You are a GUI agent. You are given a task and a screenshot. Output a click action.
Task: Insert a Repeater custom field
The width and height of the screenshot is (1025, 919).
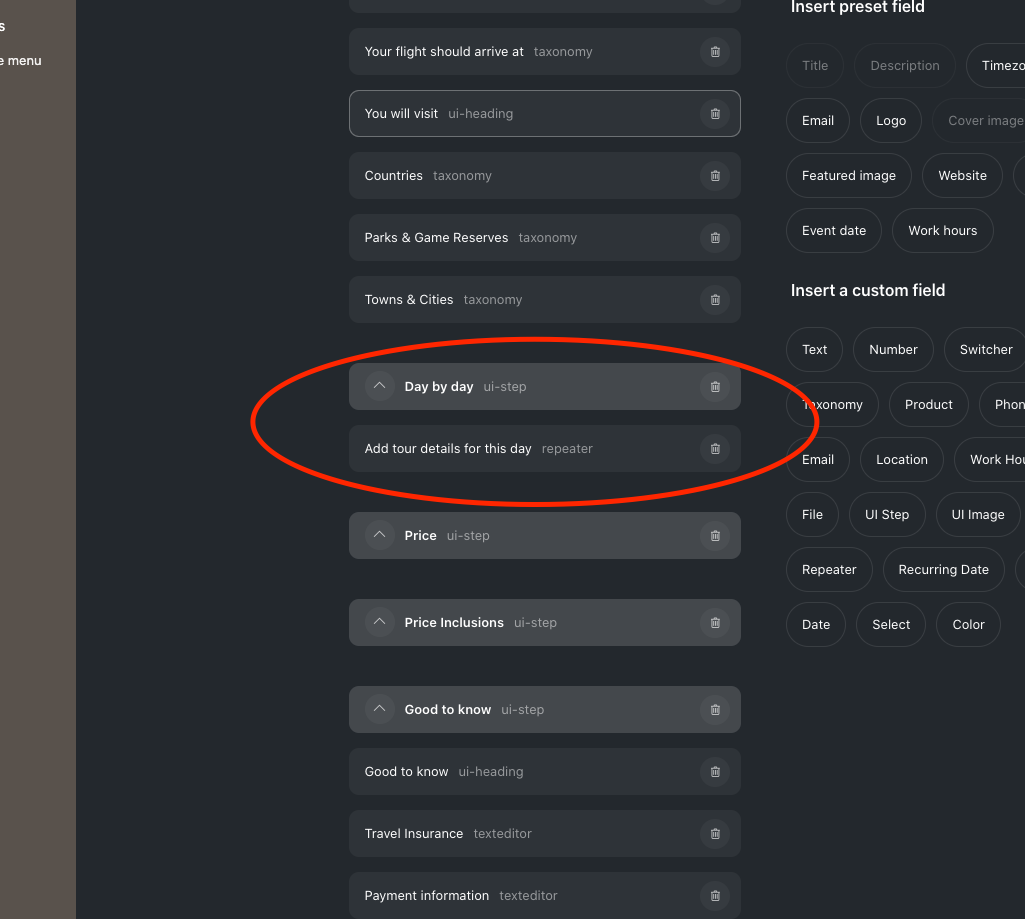pos(829,569)
